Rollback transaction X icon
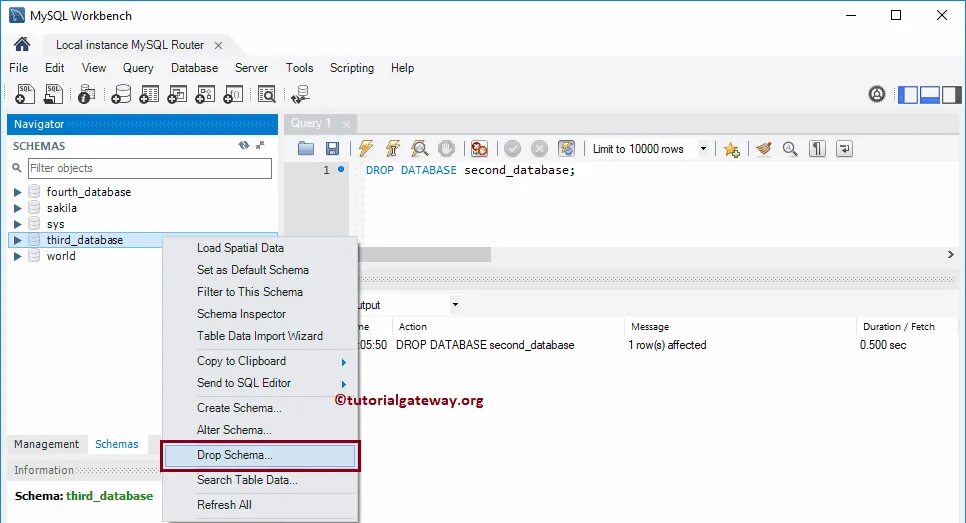966x523 pixels. 539,148
